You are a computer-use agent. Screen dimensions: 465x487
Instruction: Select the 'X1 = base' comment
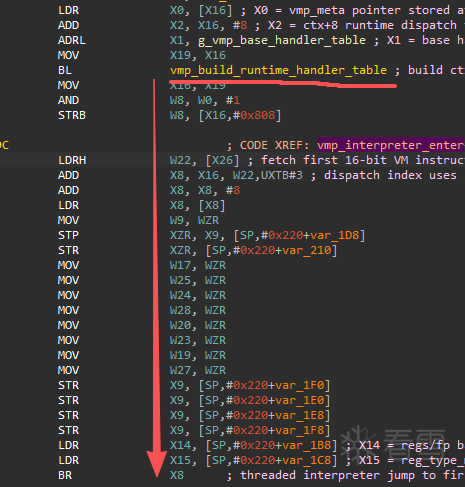coord(419,40)
